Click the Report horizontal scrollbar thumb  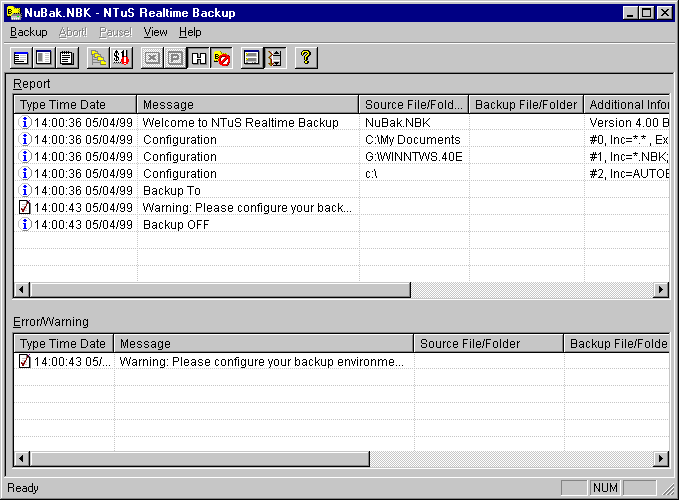click(x=220, y=290)
